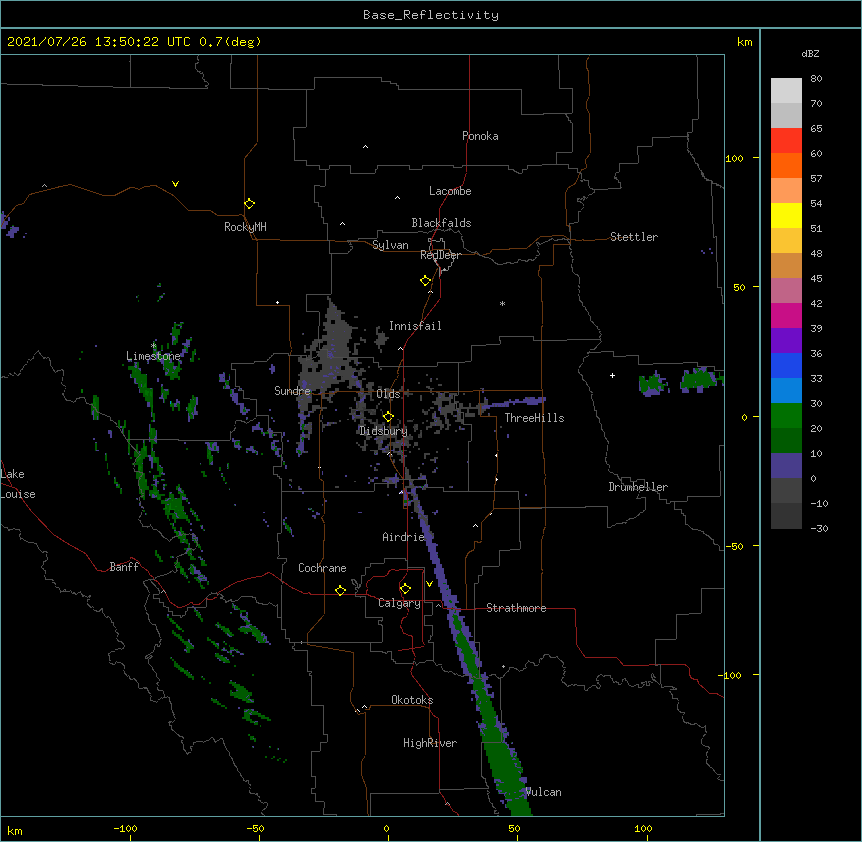This screenshot has height=842, width=862.
Task: Click the 80 value at legend top
Action: (816, 79)
